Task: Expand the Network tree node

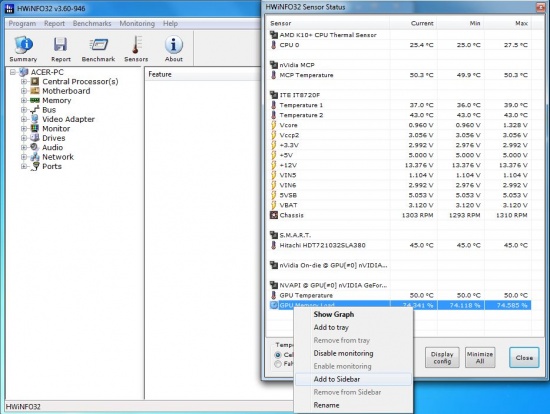Action: pyautogui.click(x=24, y=157)
